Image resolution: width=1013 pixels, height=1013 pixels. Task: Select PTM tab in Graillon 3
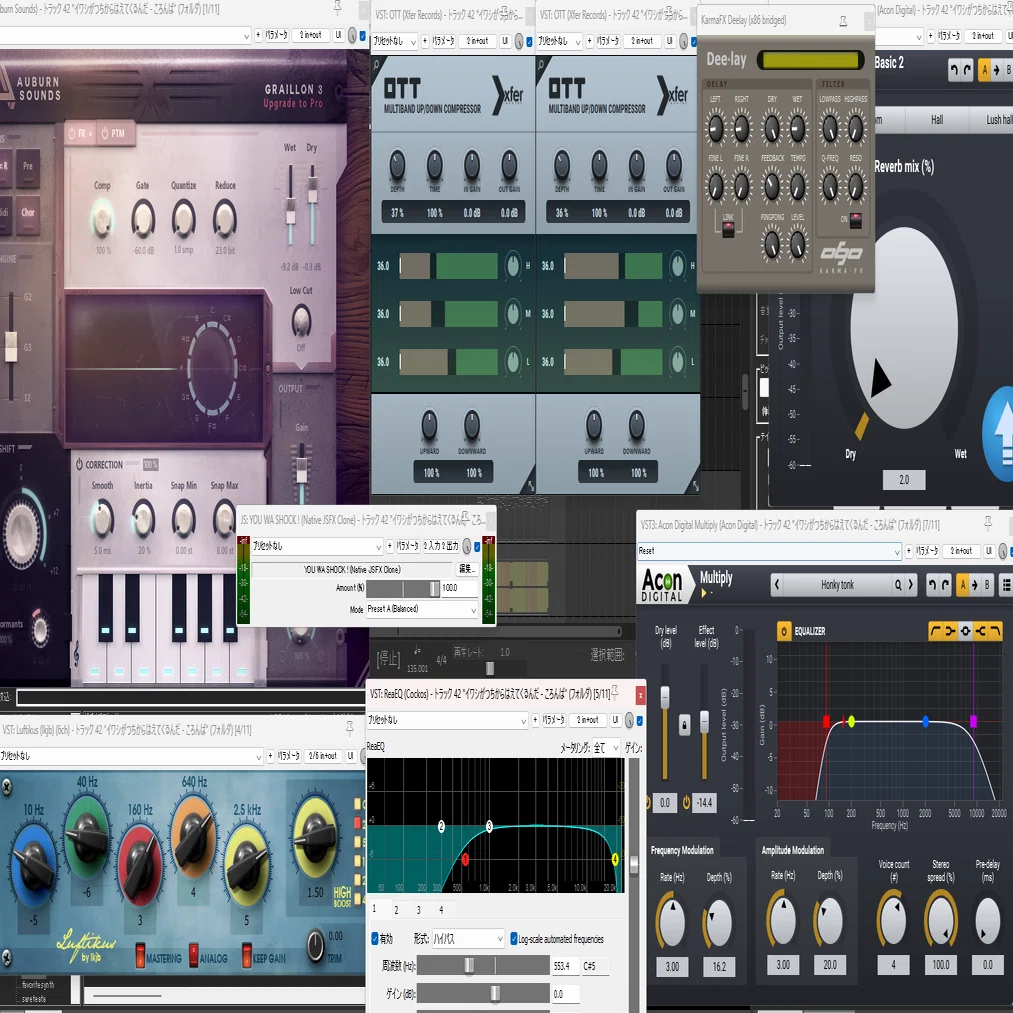(116, 134)
